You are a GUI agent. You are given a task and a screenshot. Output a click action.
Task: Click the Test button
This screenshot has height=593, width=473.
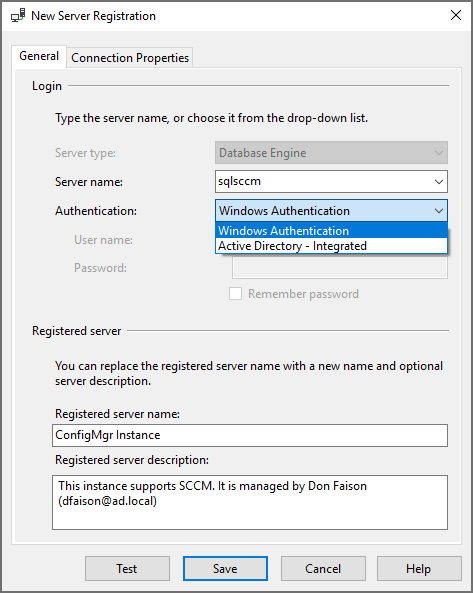[x=127, y=568]
